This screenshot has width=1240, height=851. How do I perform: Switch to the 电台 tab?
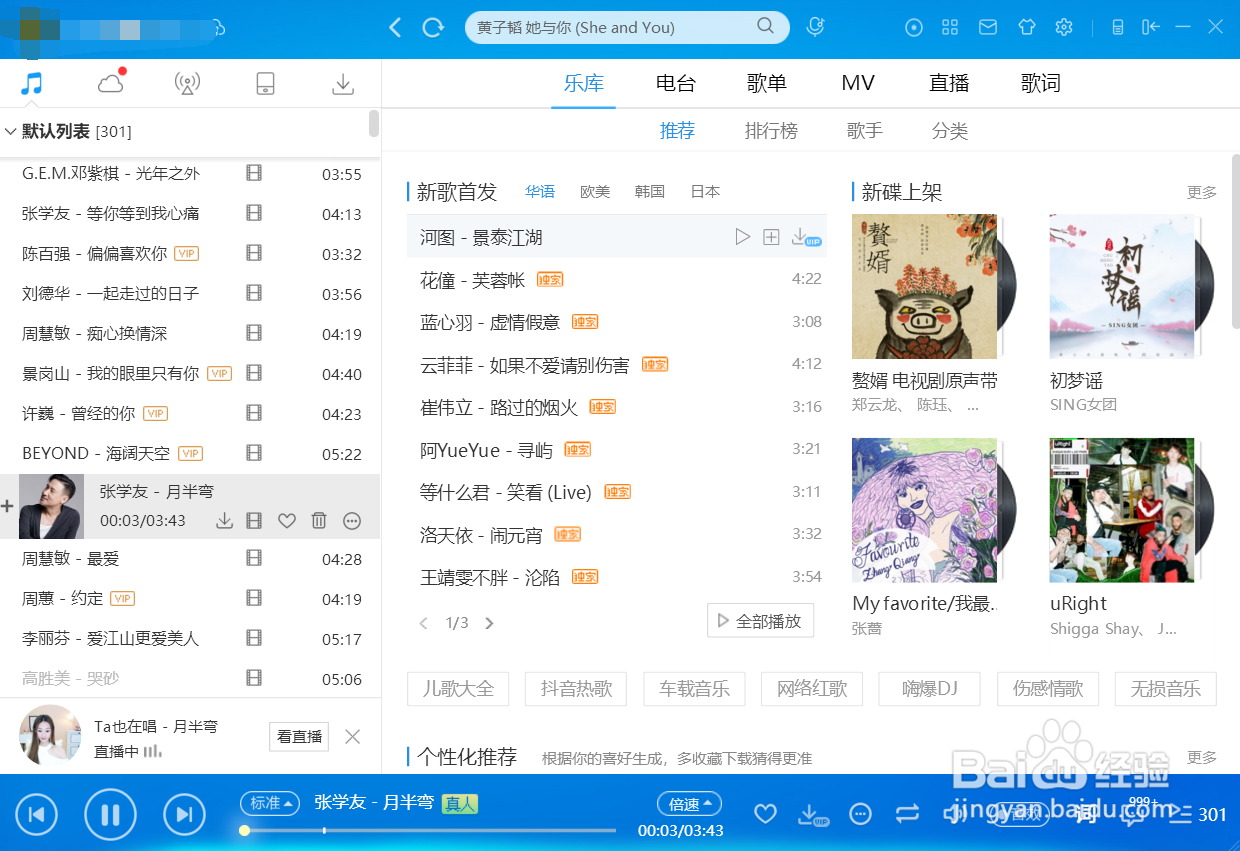tap(676, 83)
